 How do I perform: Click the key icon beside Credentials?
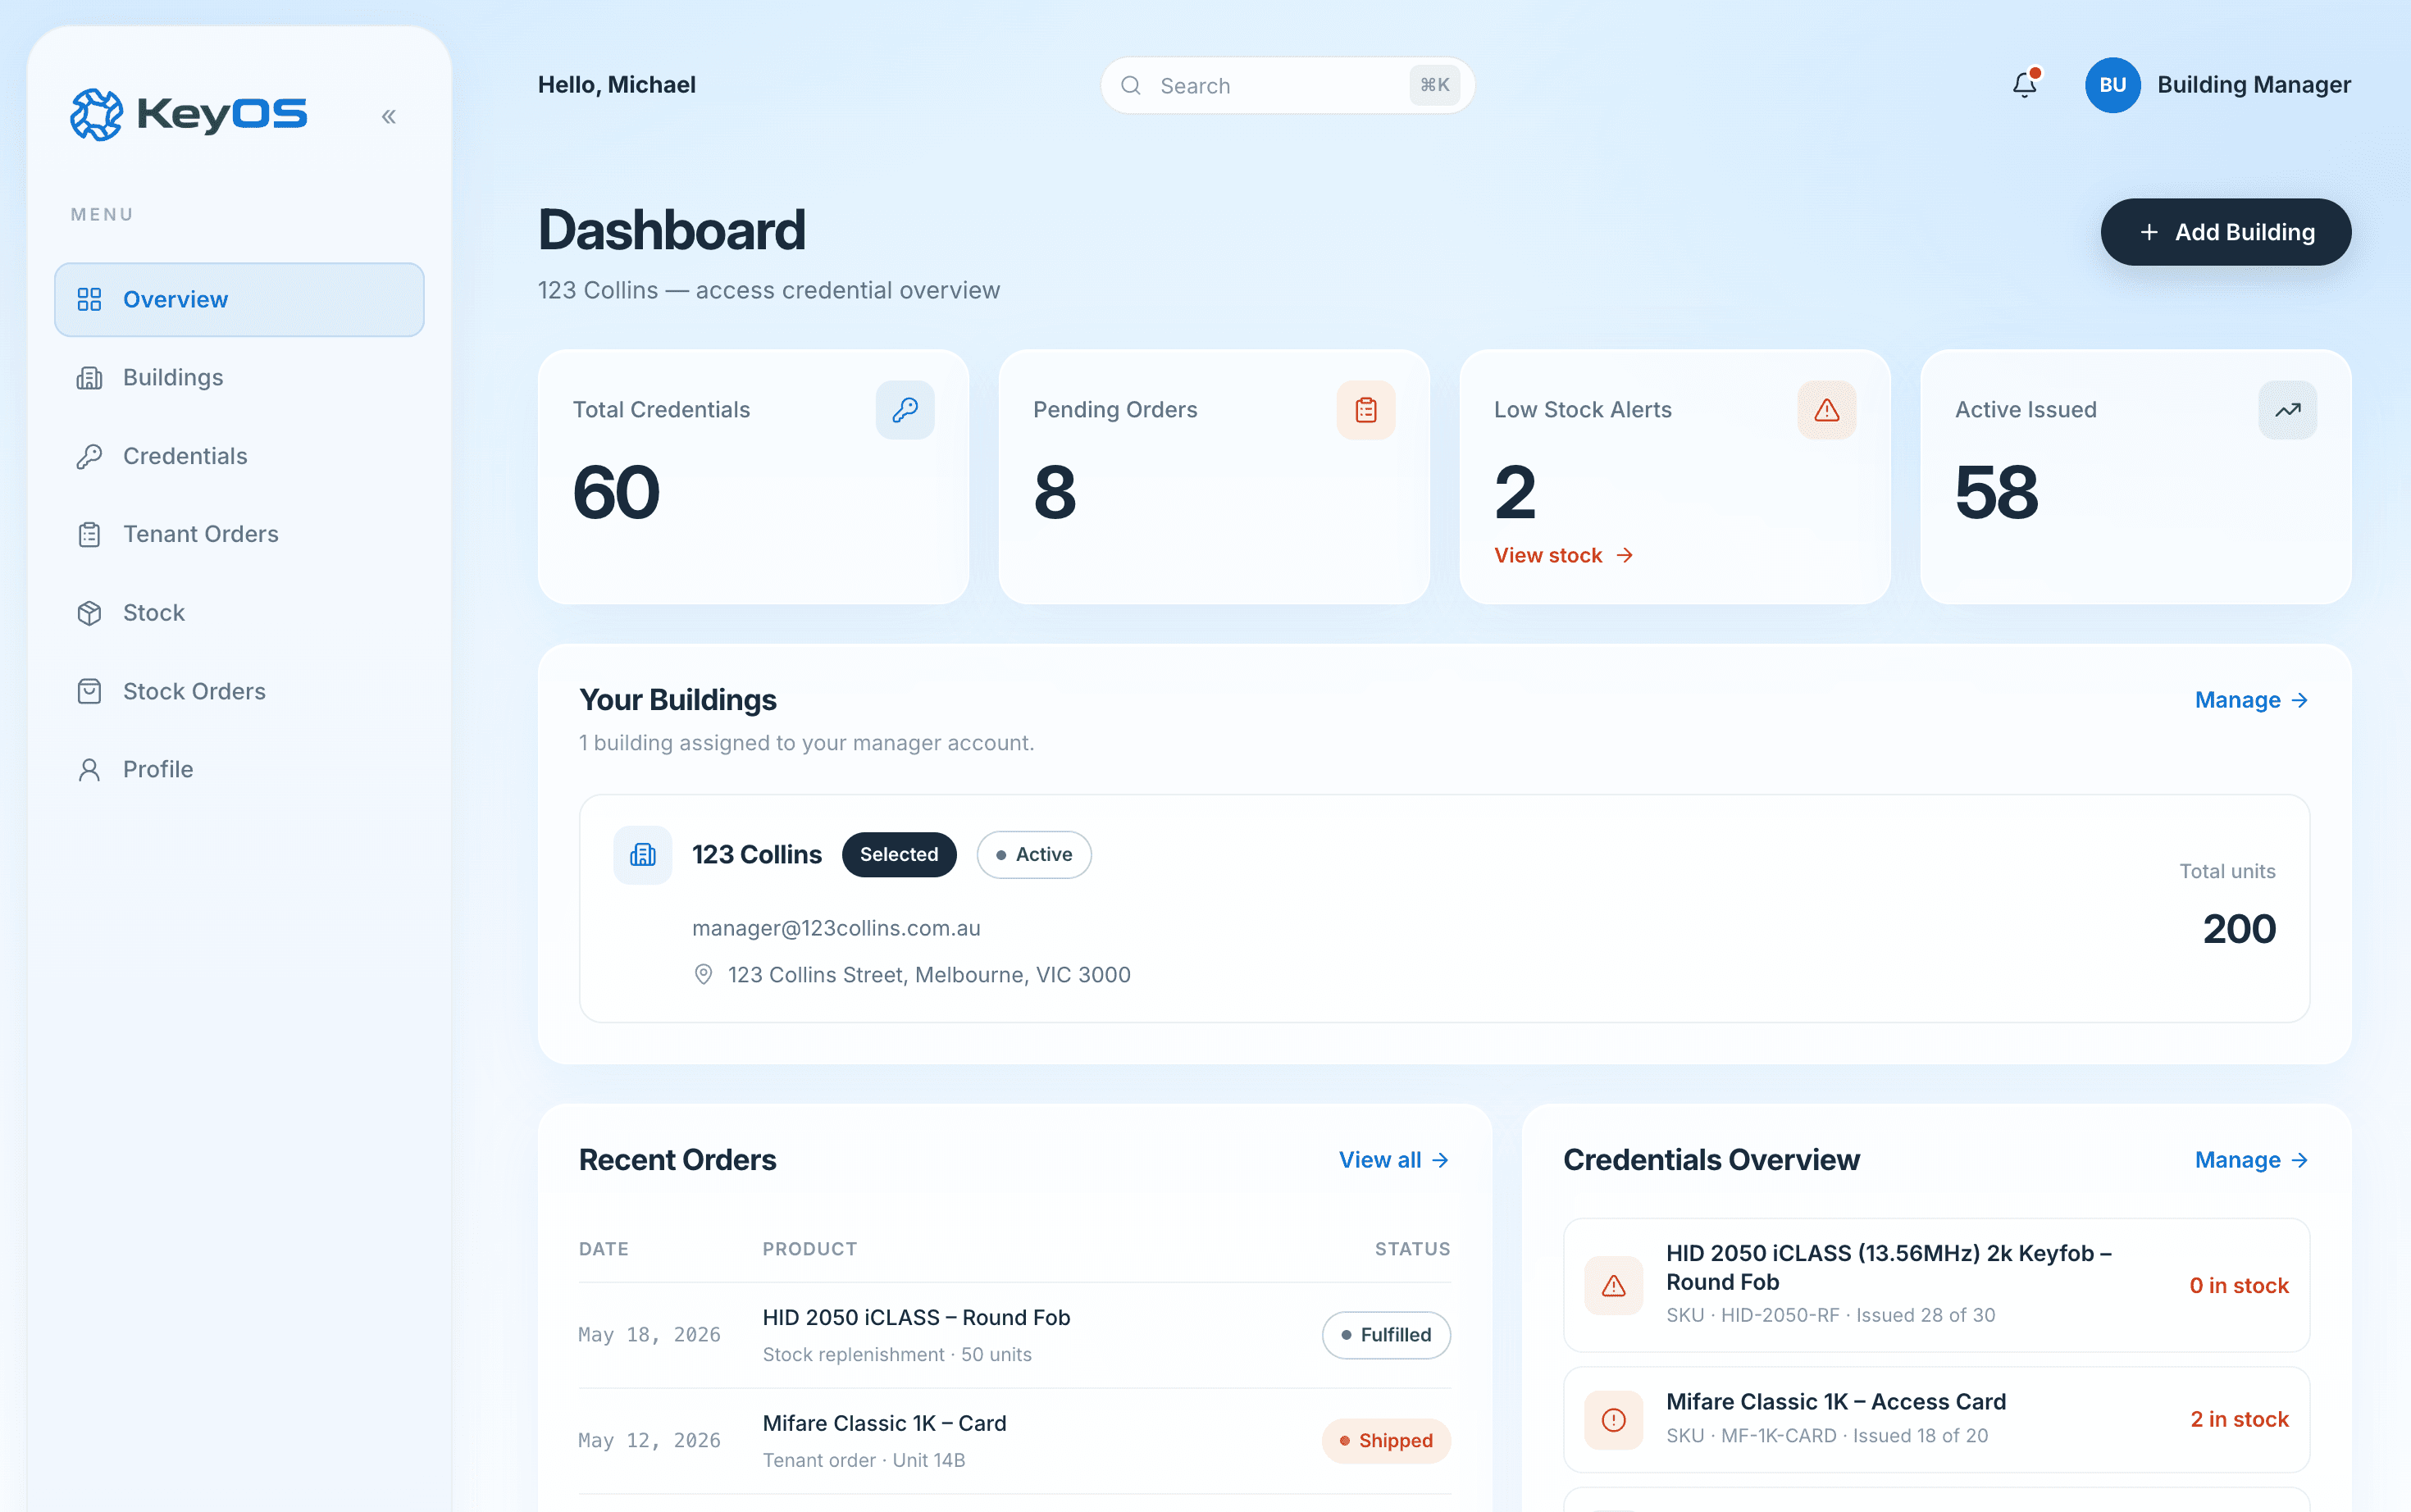coord(89,456)
